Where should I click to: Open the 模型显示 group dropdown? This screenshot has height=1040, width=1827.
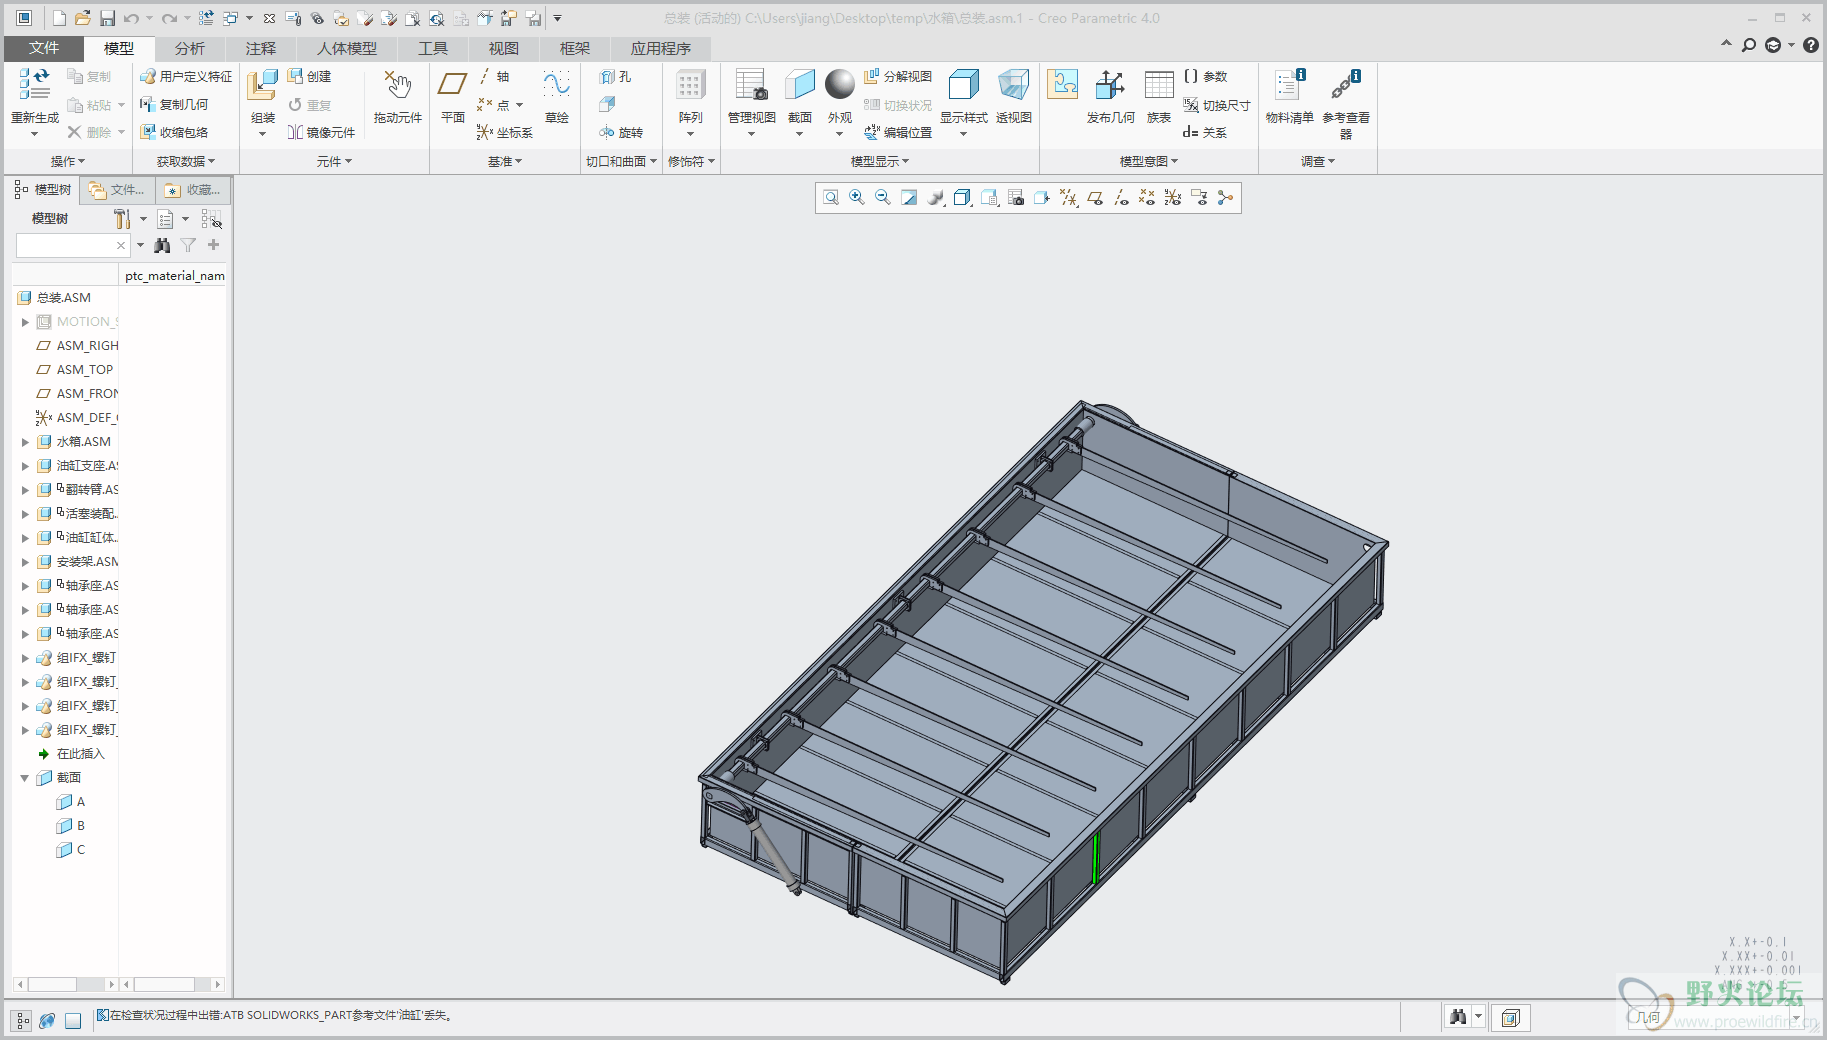tap(880, 161)
